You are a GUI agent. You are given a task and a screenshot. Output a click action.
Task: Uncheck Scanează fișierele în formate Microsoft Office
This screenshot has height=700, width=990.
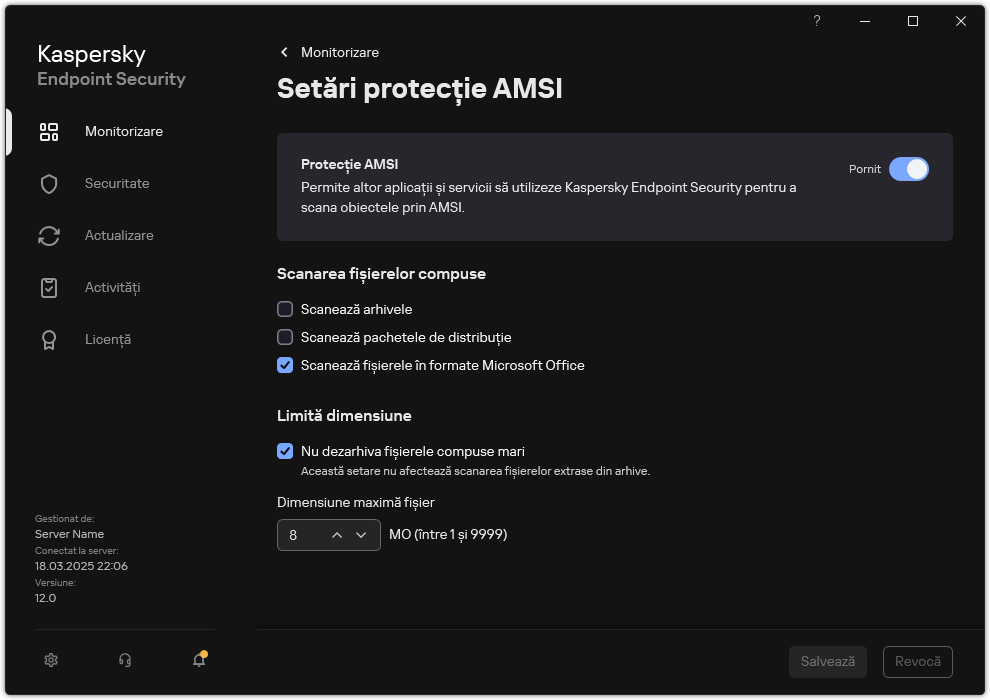[285, 366]
